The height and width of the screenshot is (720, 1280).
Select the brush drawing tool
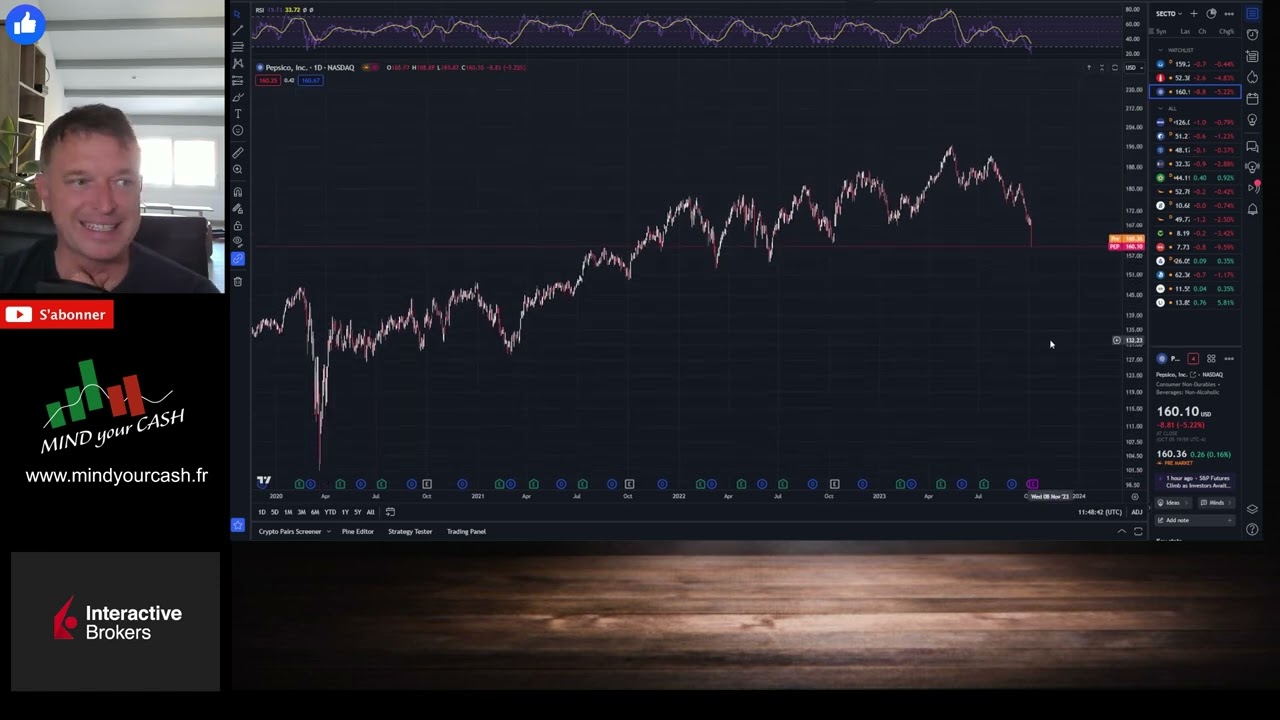(x=237, y=97)
